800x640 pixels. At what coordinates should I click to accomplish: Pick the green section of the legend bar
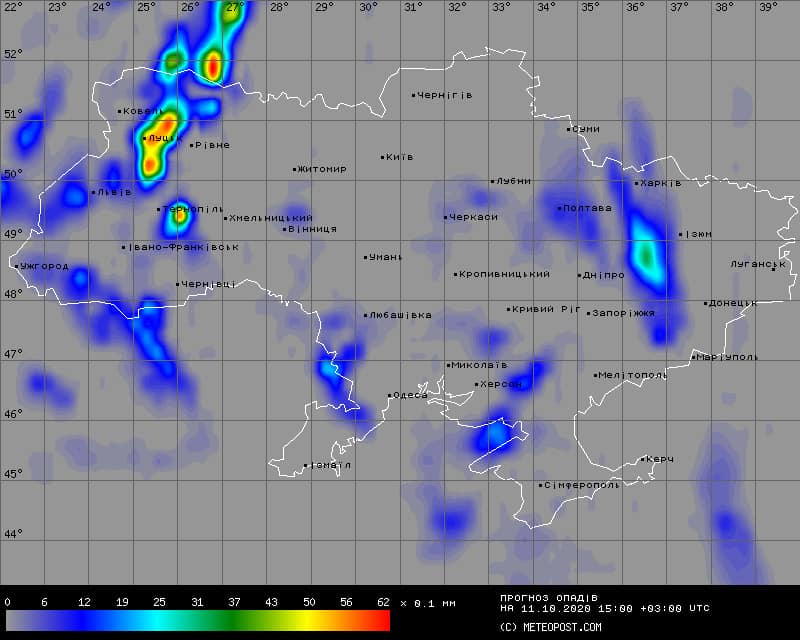[240, 621]
